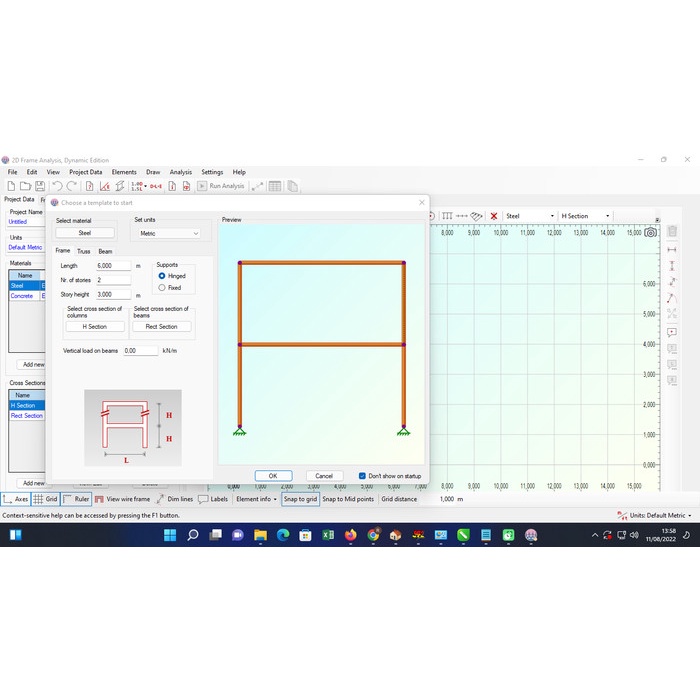Open the Units: Default Metric dropdown
This screenshot has height=700, width=700.
pos(654,516)
